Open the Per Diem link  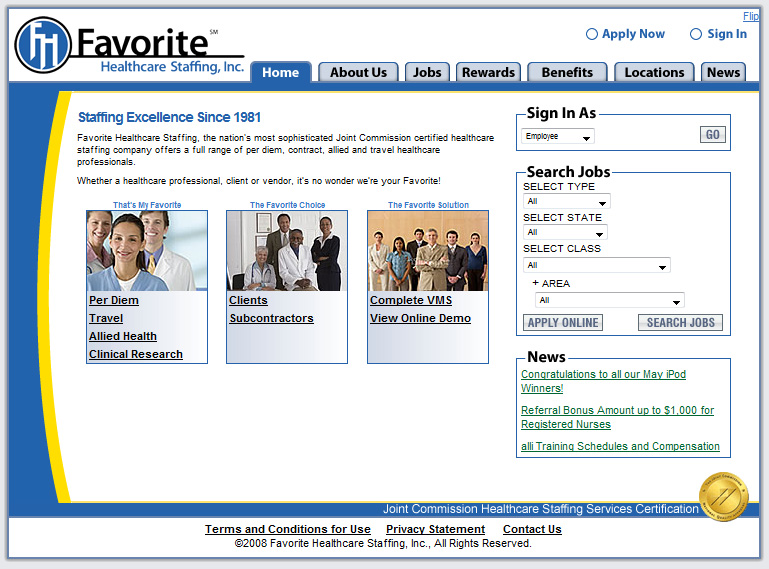[x=114, y=300]
